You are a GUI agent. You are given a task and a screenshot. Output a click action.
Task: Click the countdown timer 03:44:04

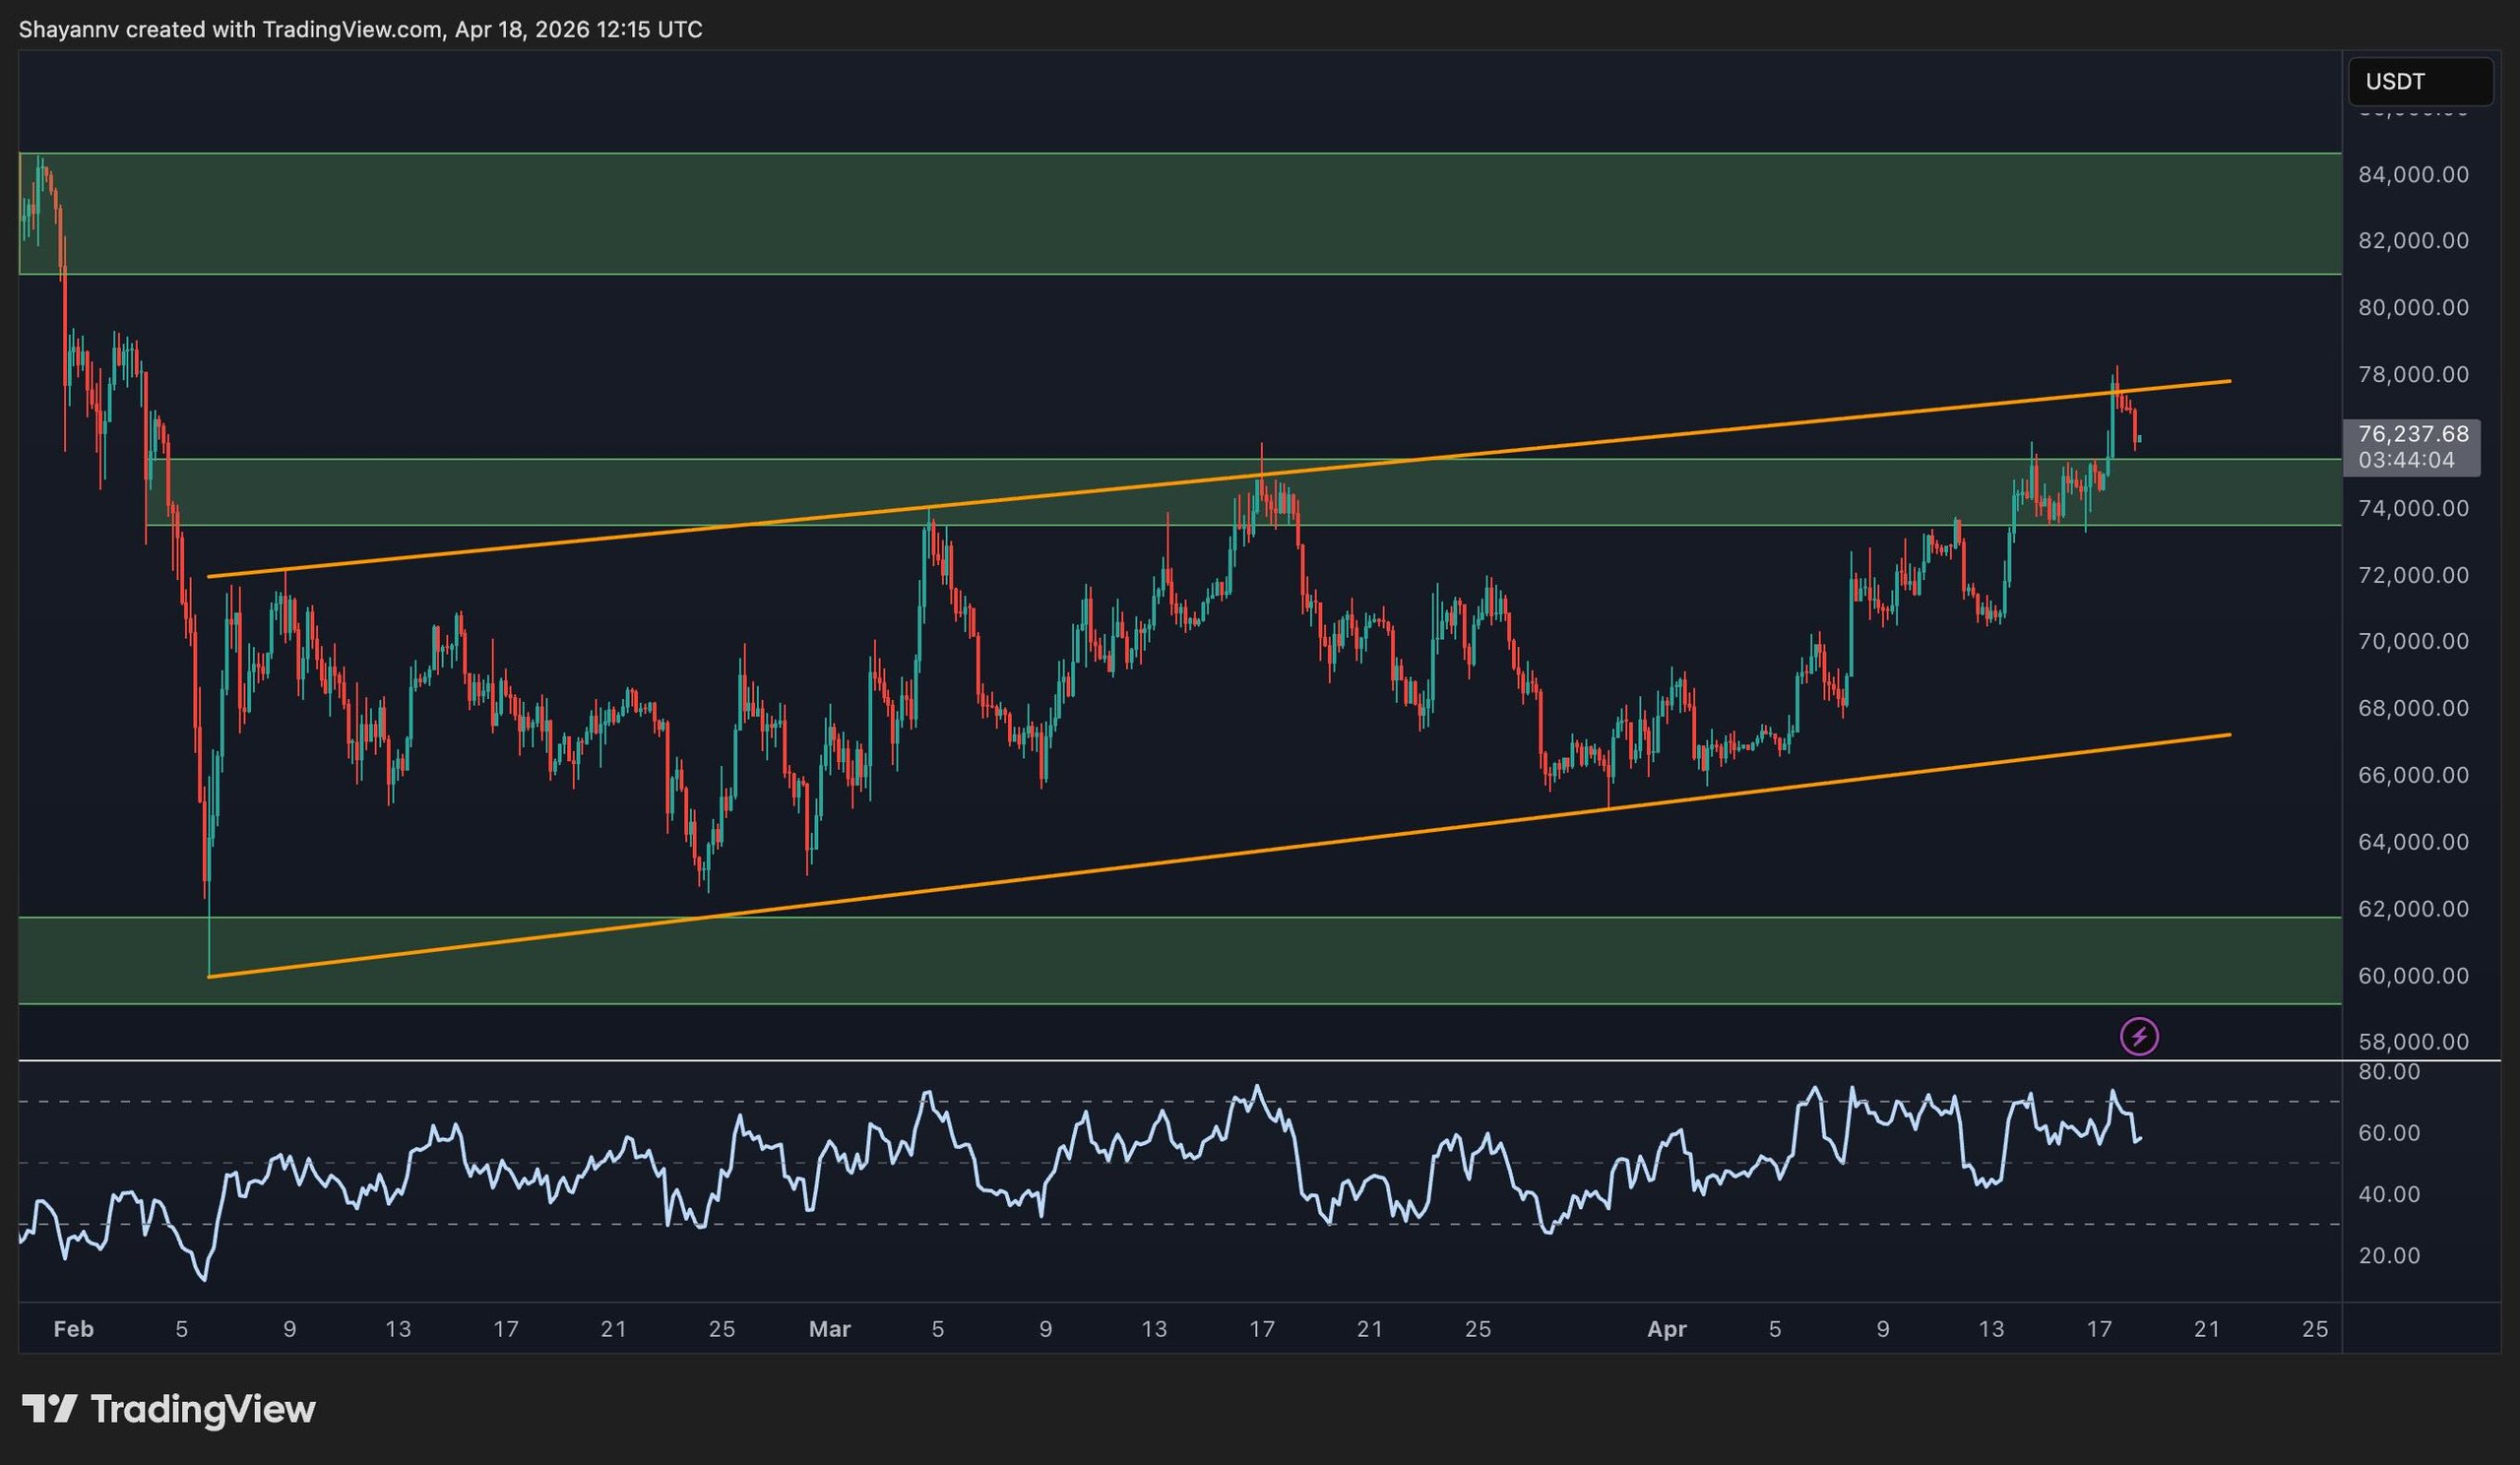tap(2405, 461)
